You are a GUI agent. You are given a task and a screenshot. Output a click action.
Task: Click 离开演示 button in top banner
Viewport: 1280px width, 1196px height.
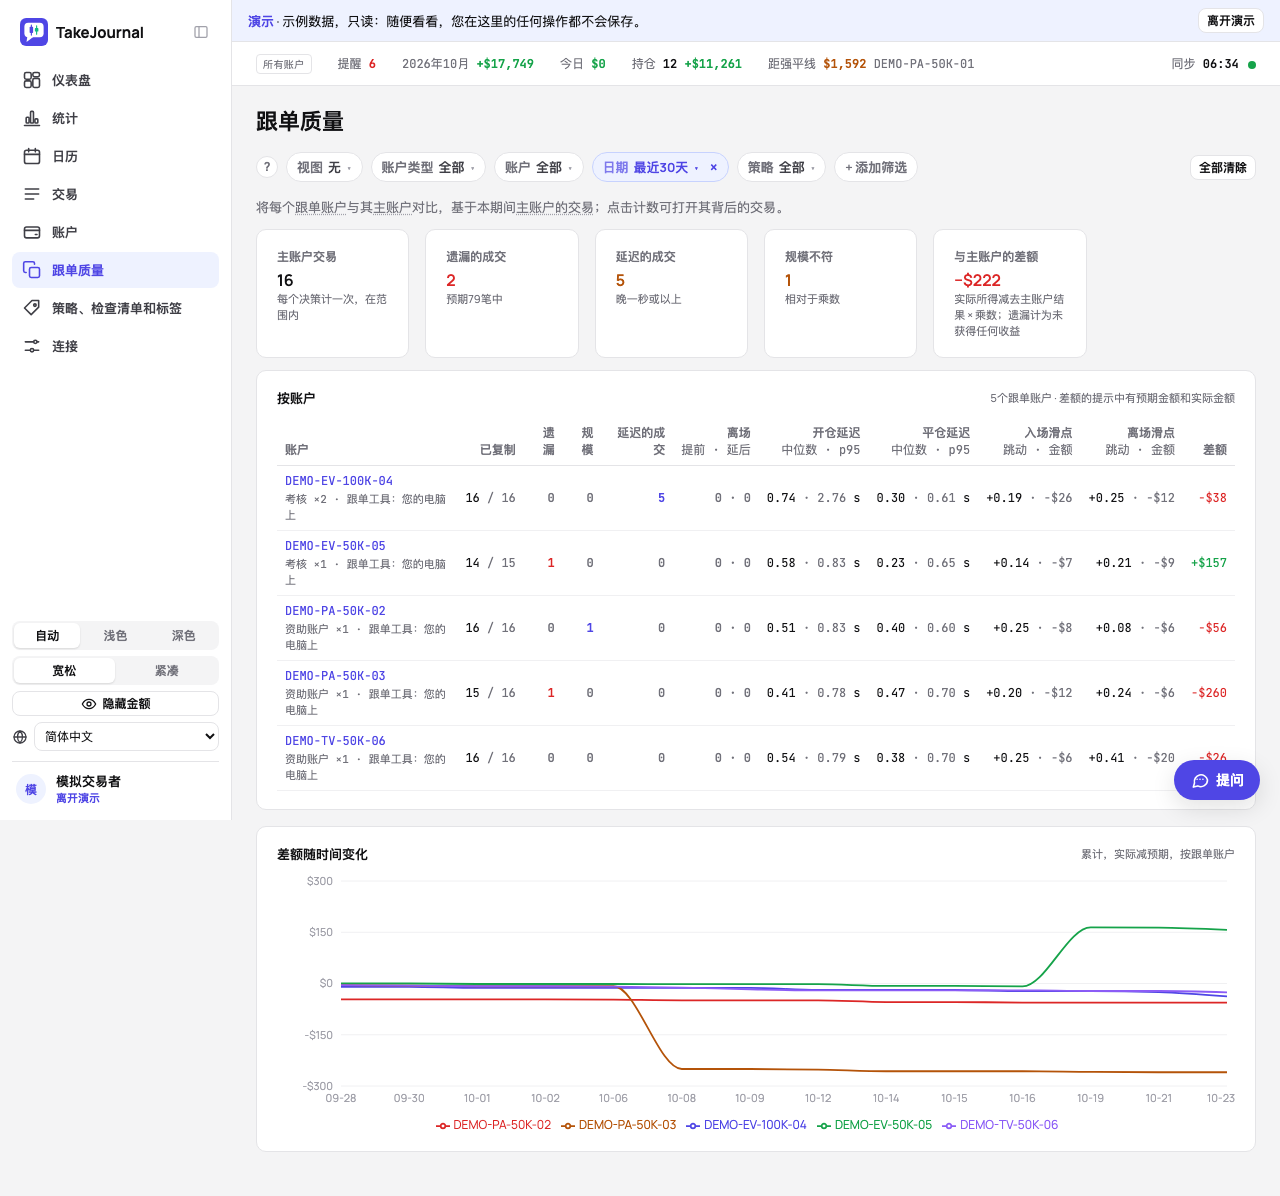[1230, 21]
